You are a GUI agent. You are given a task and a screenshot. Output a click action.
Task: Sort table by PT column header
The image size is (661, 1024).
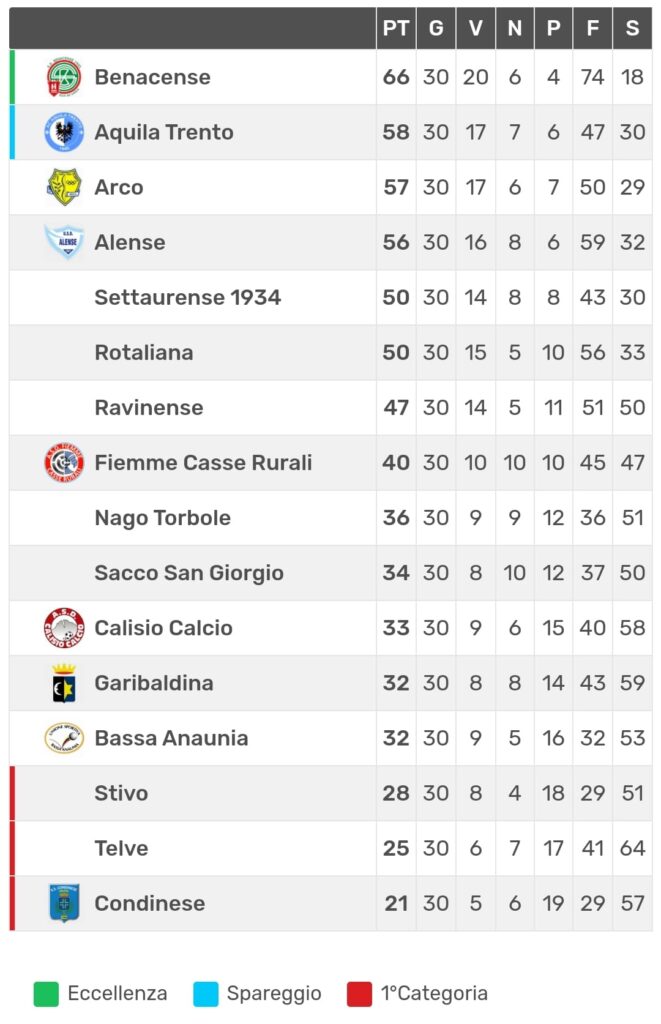pyautogui.click(x=396, y=28)
